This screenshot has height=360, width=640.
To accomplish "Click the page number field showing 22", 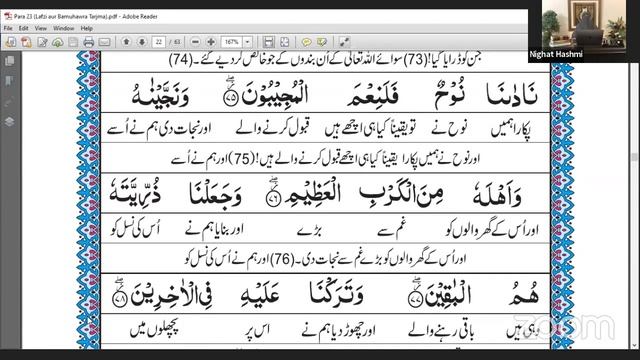I will coord(159,42).
